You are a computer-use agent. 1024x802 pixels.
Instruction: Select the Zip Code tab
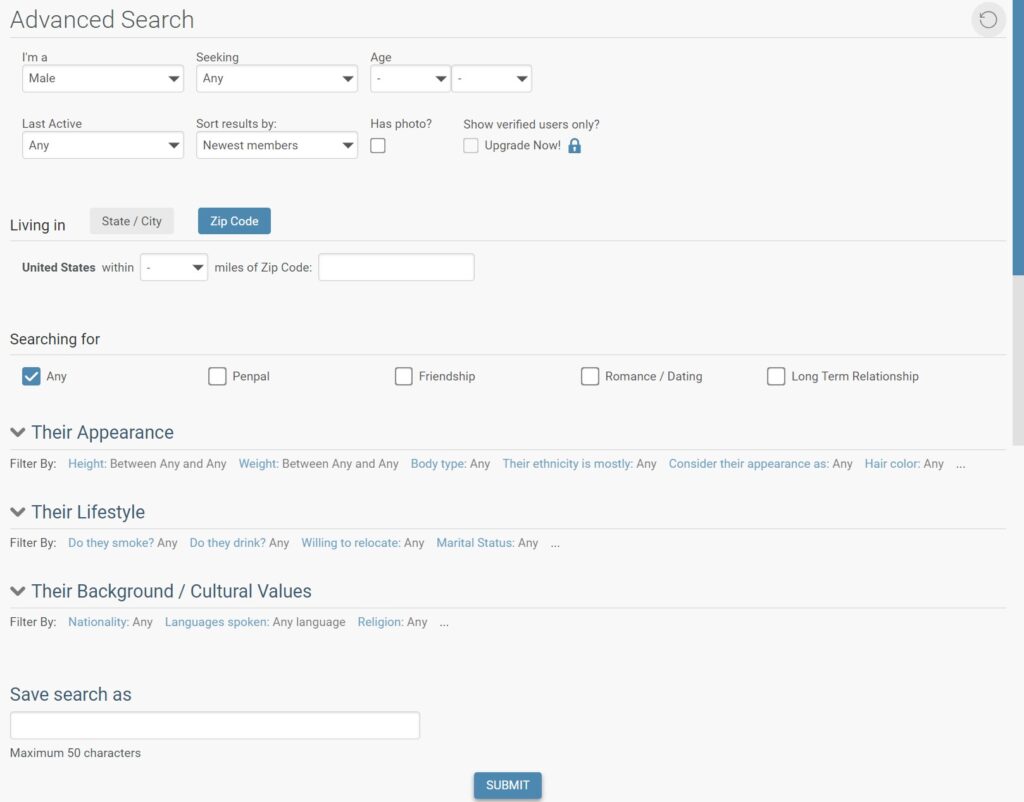[234, 221]
